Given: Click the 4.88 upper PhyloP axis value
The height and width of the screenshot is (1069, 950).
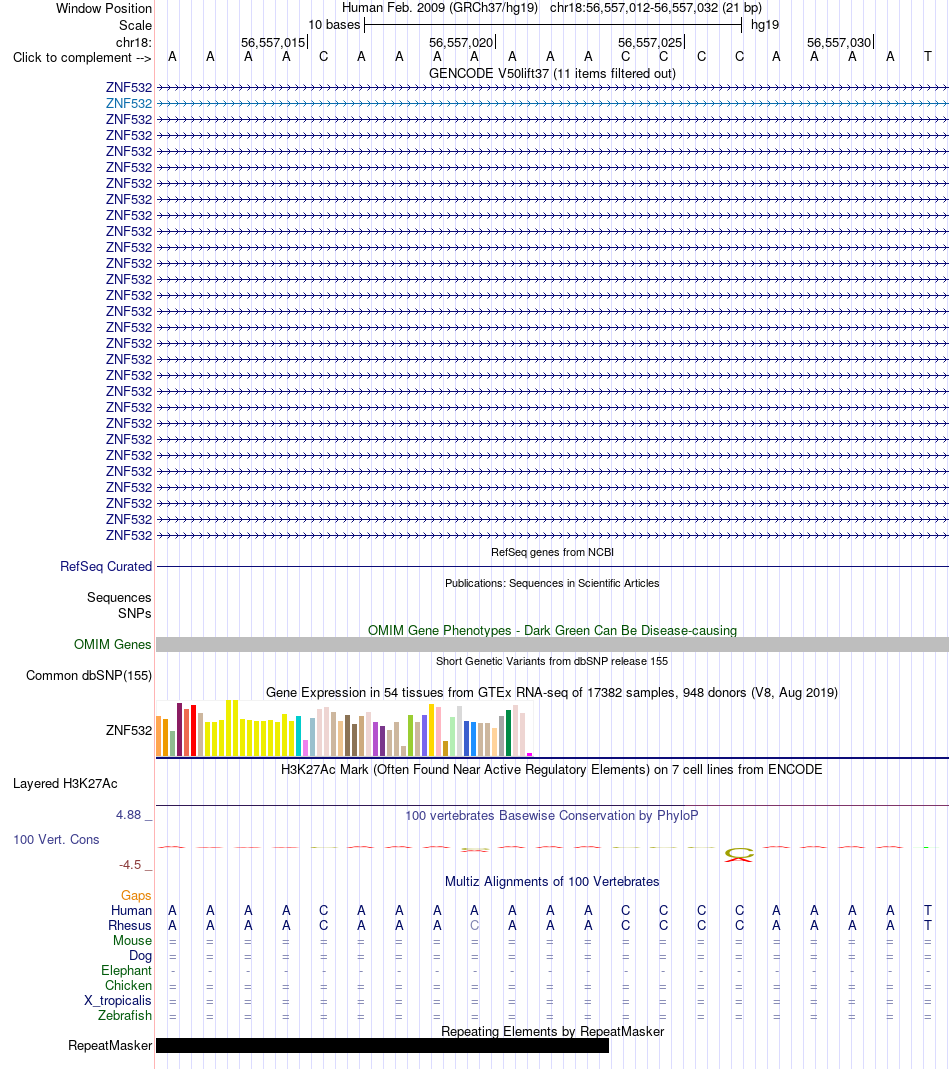Looking at the screenshot, I should [x=128, y=815].
